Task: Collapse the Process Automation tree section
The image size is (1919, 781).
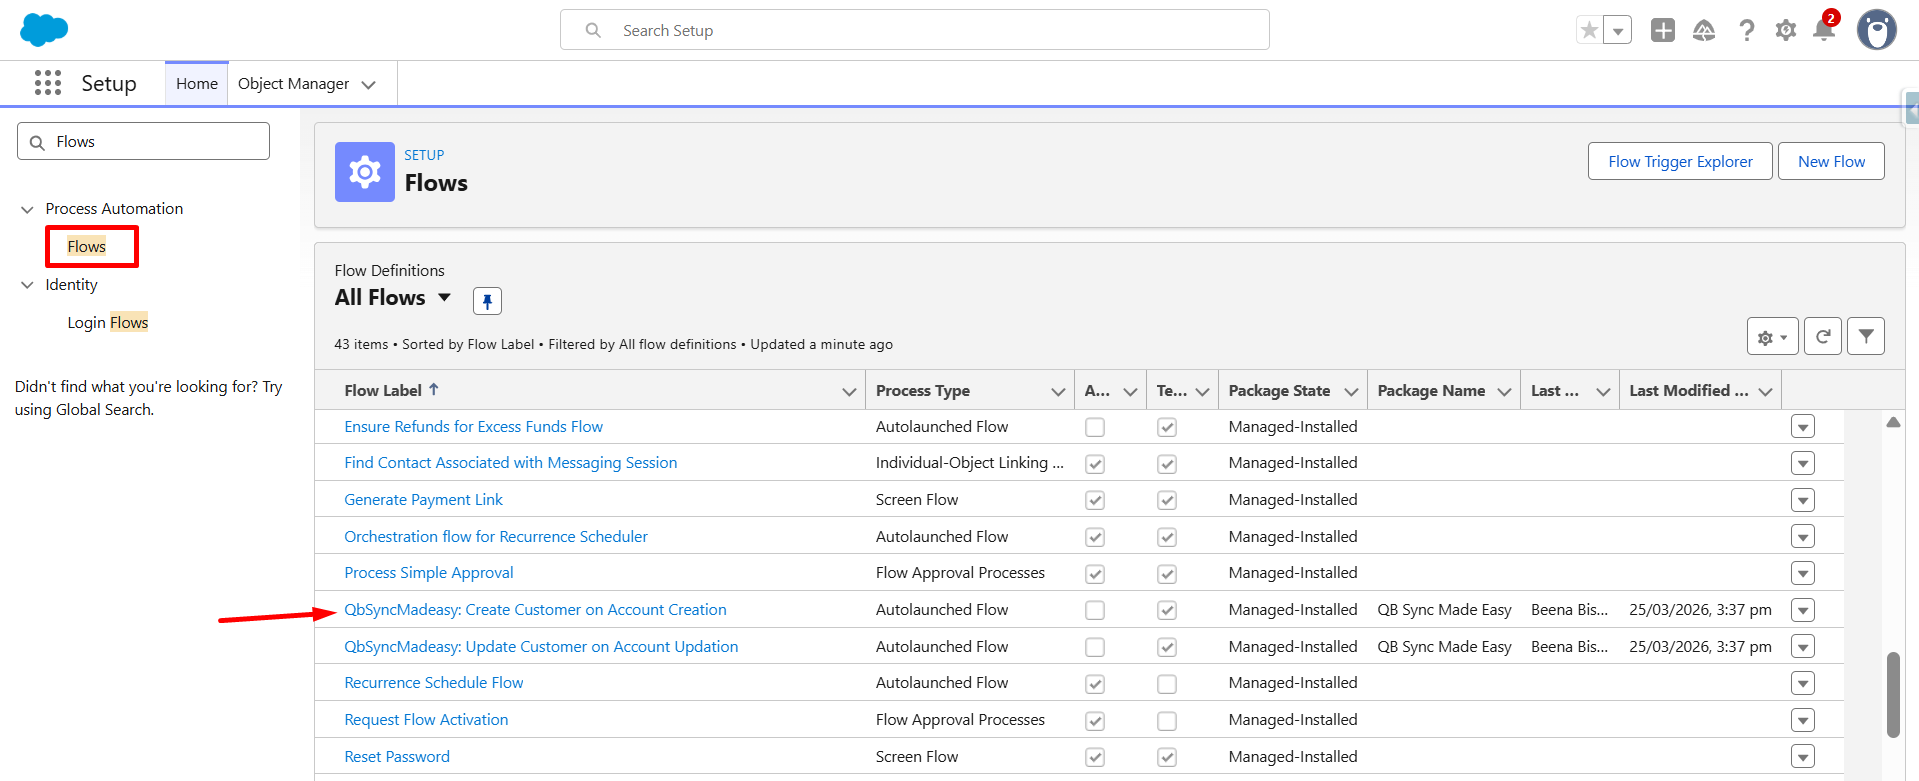Action: (27, 209)
